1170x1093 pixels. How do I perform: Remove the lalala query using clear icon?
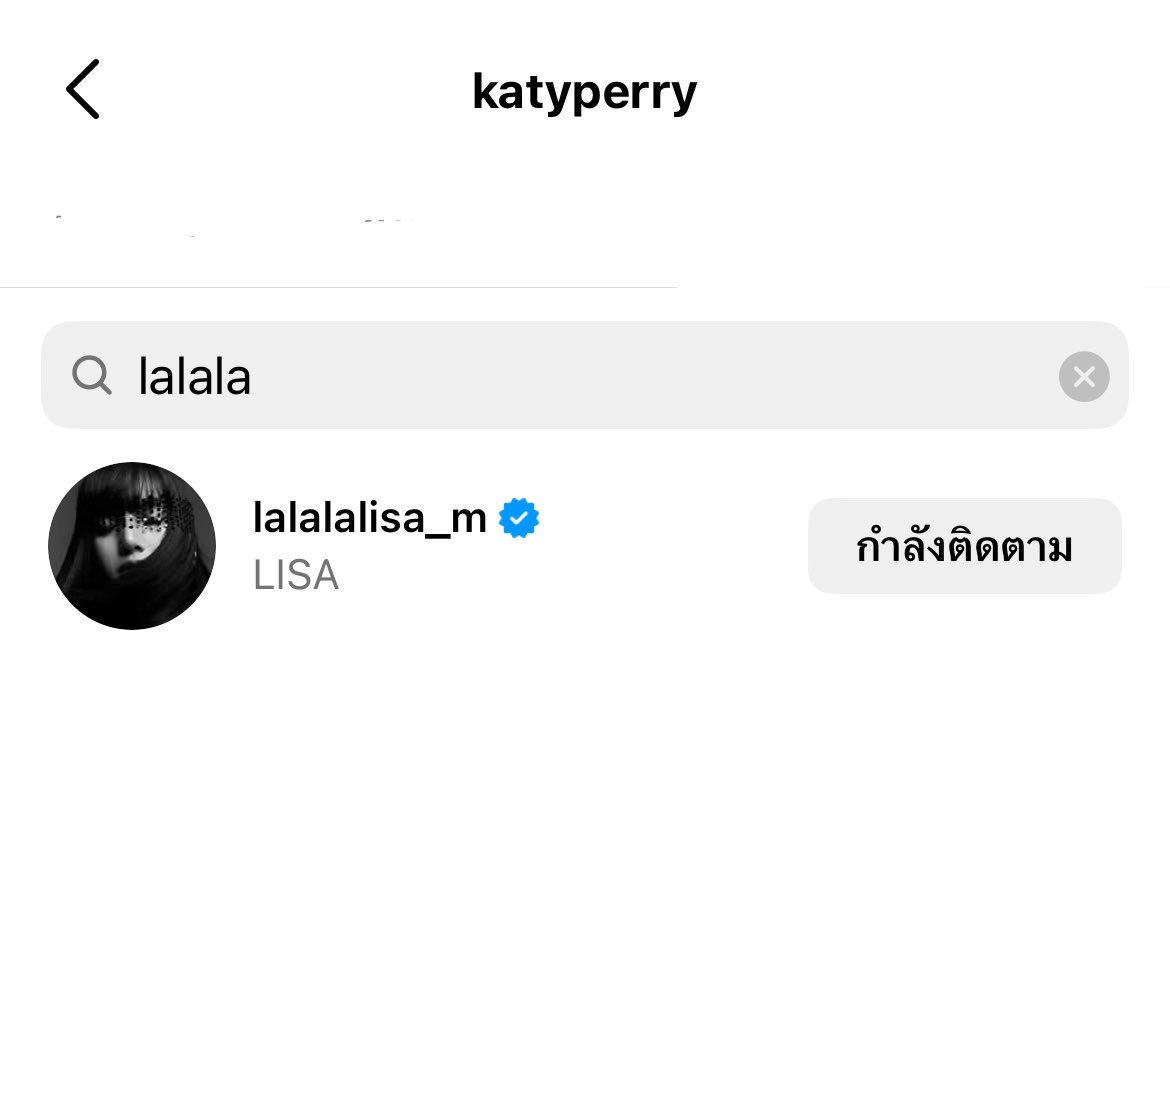(1083, 376)
